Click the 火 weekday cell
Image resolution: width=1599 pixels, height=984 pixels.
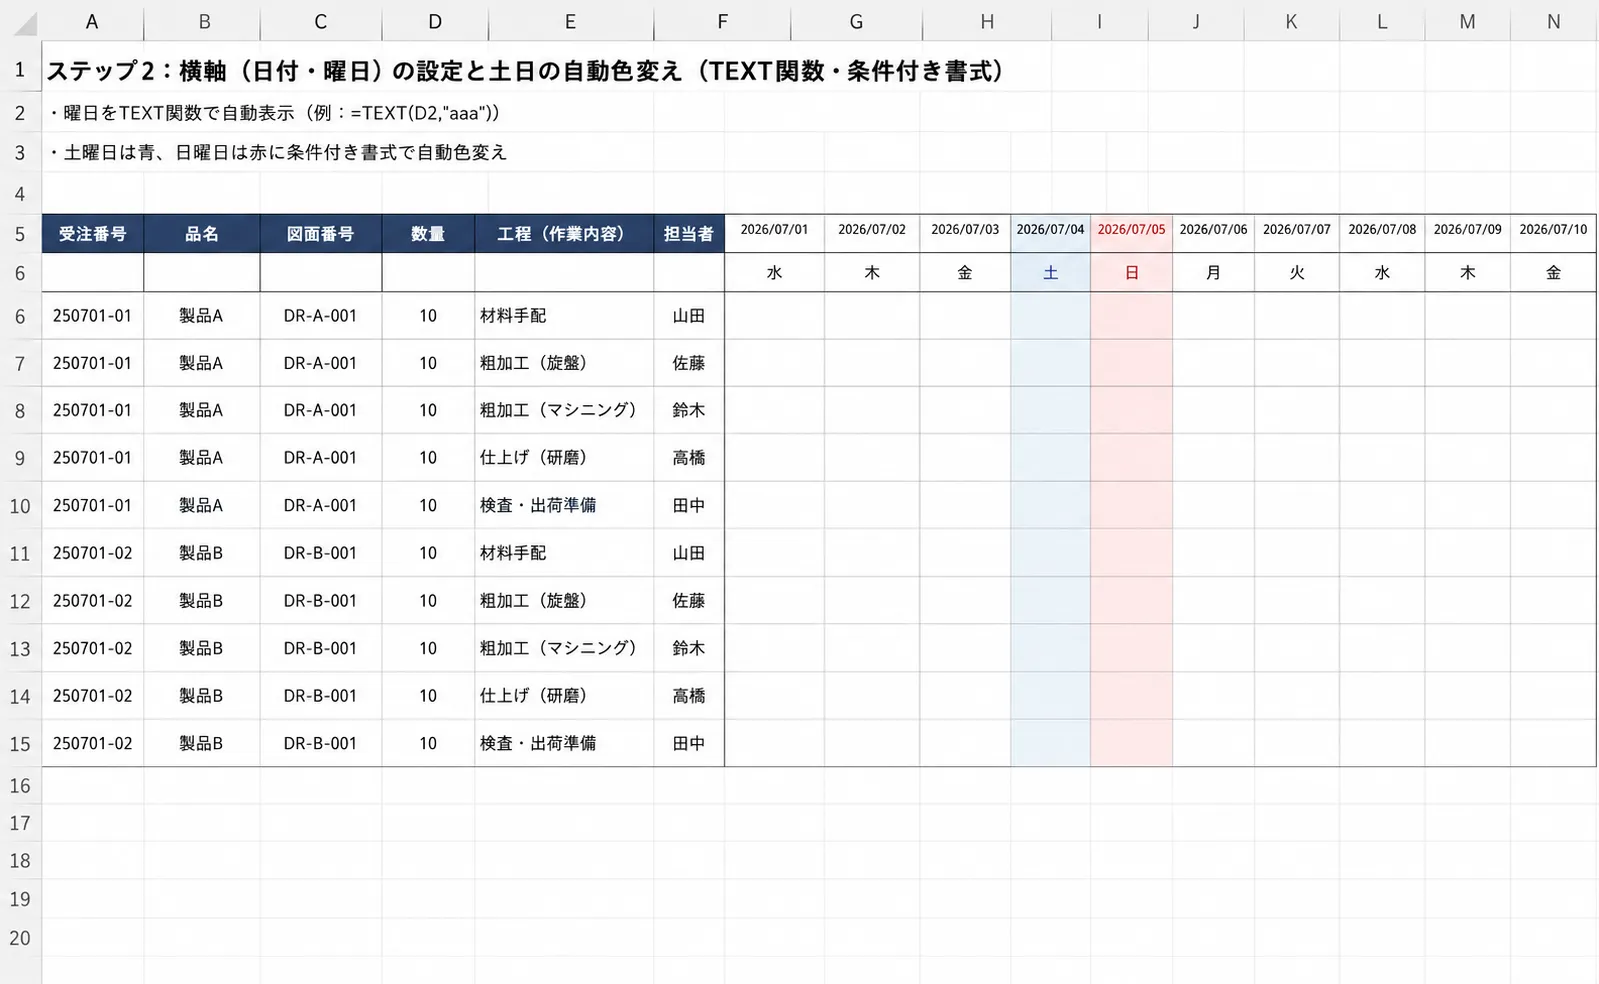pos(1297,272)
